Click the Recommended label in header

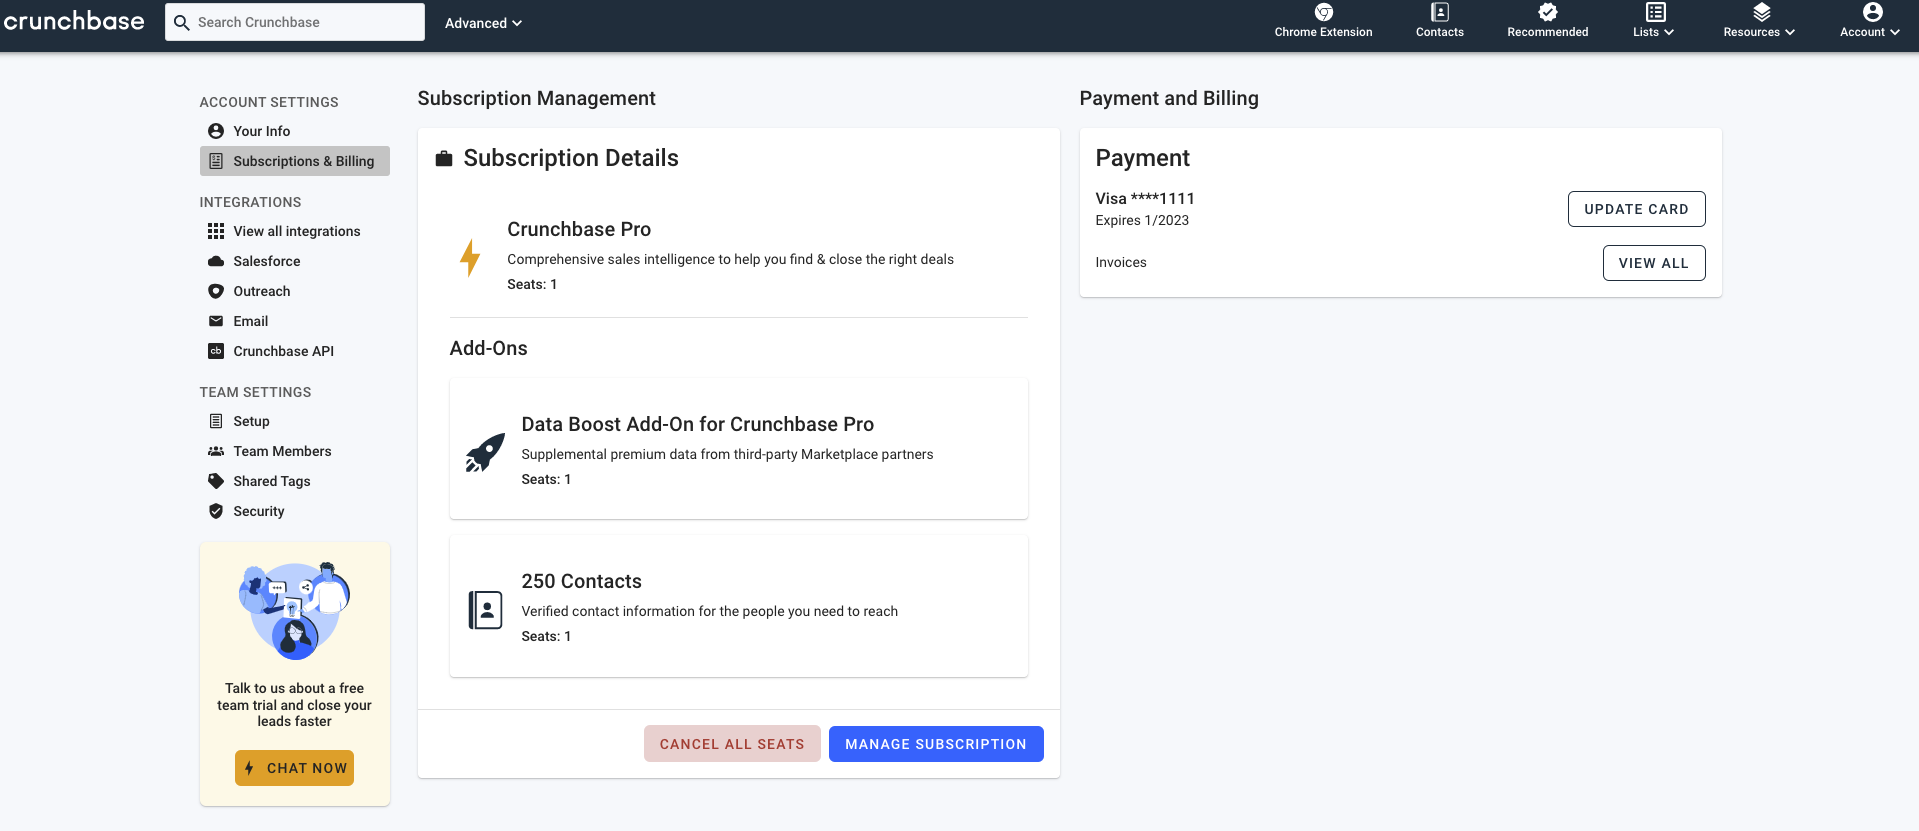click(x=1547, y=32)
